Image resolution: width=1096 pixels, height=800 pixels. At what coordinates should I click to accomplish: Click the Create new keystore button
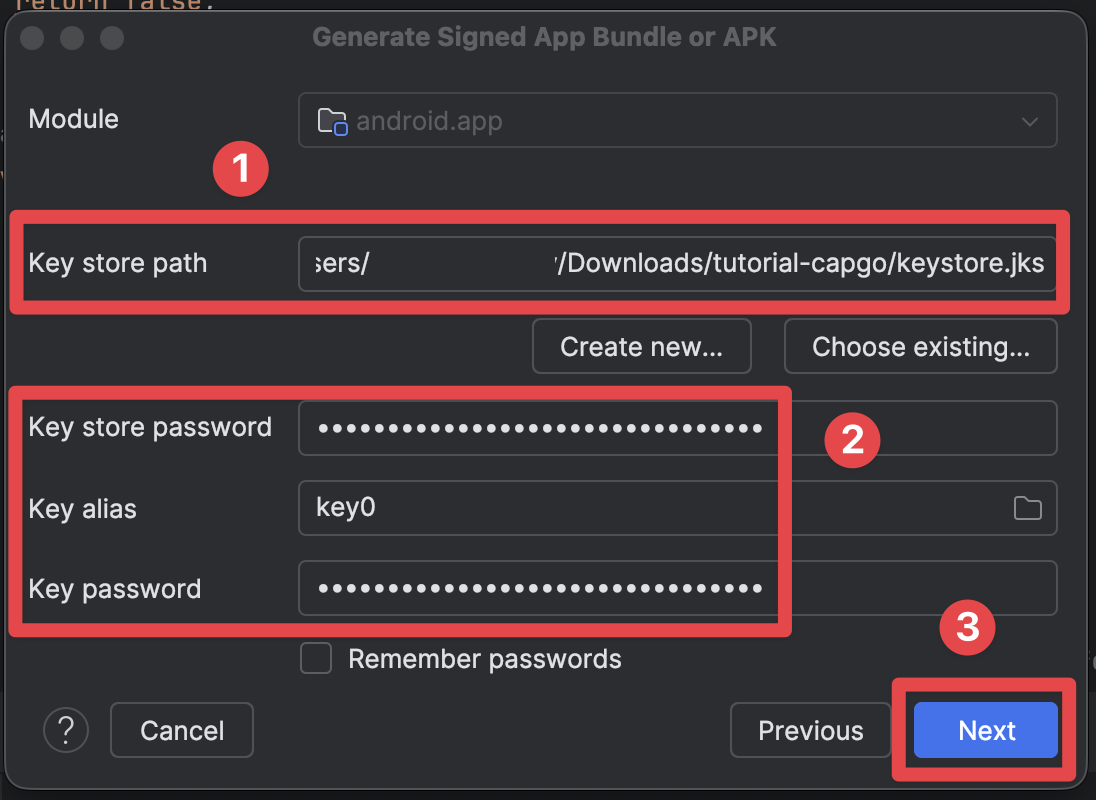pos(641,346)
